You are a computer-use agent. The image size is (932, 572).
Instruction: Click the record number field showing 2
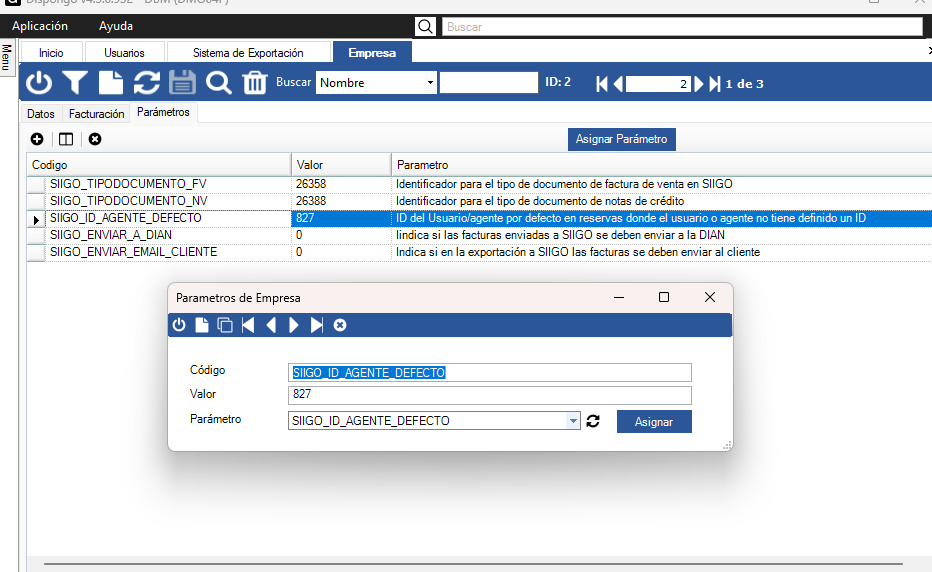(x=658, y=84)
